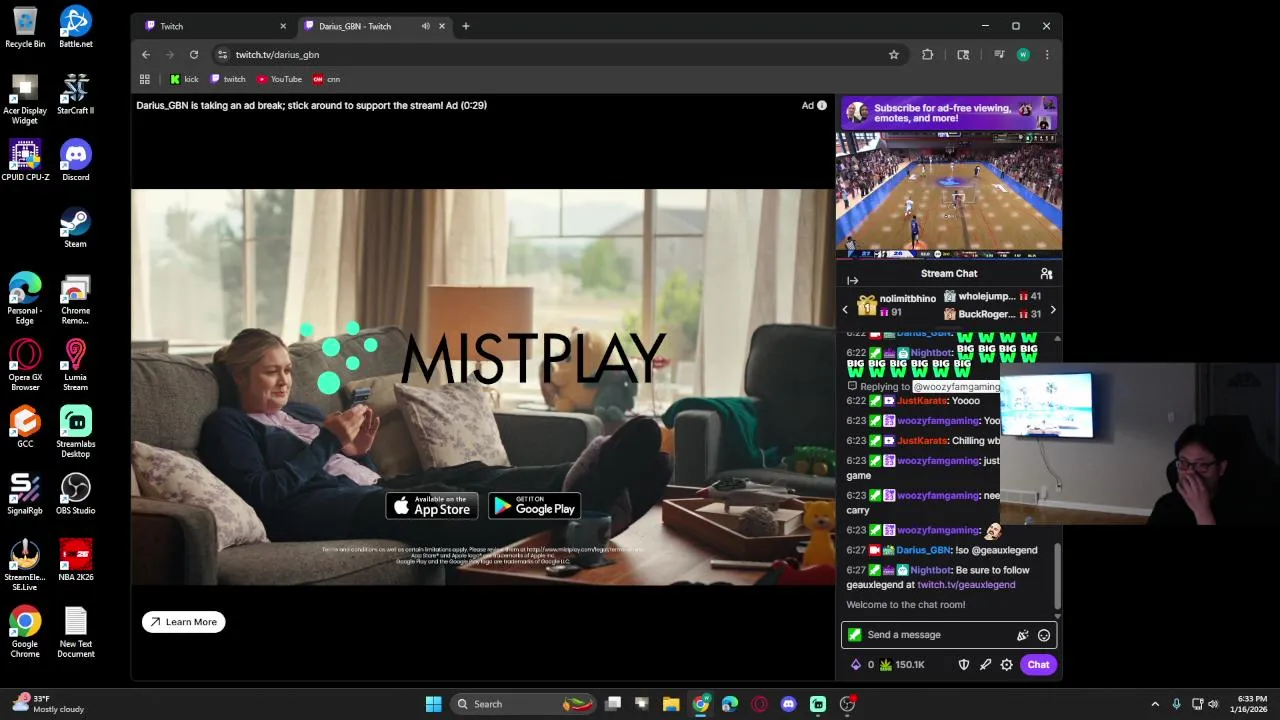Open Windows Start menu

point(433,704)
